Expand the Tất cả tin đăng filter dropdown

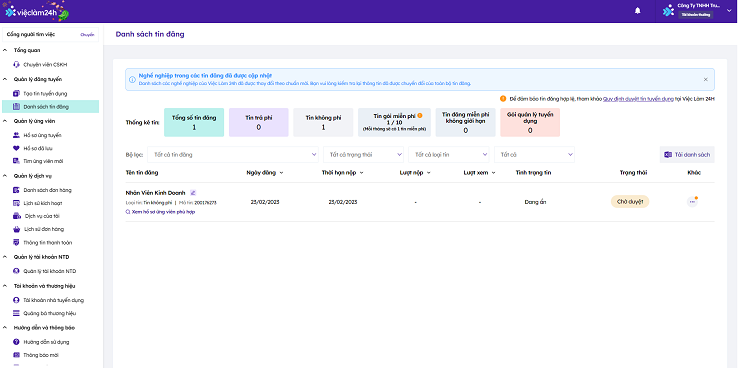pos(233,154)
